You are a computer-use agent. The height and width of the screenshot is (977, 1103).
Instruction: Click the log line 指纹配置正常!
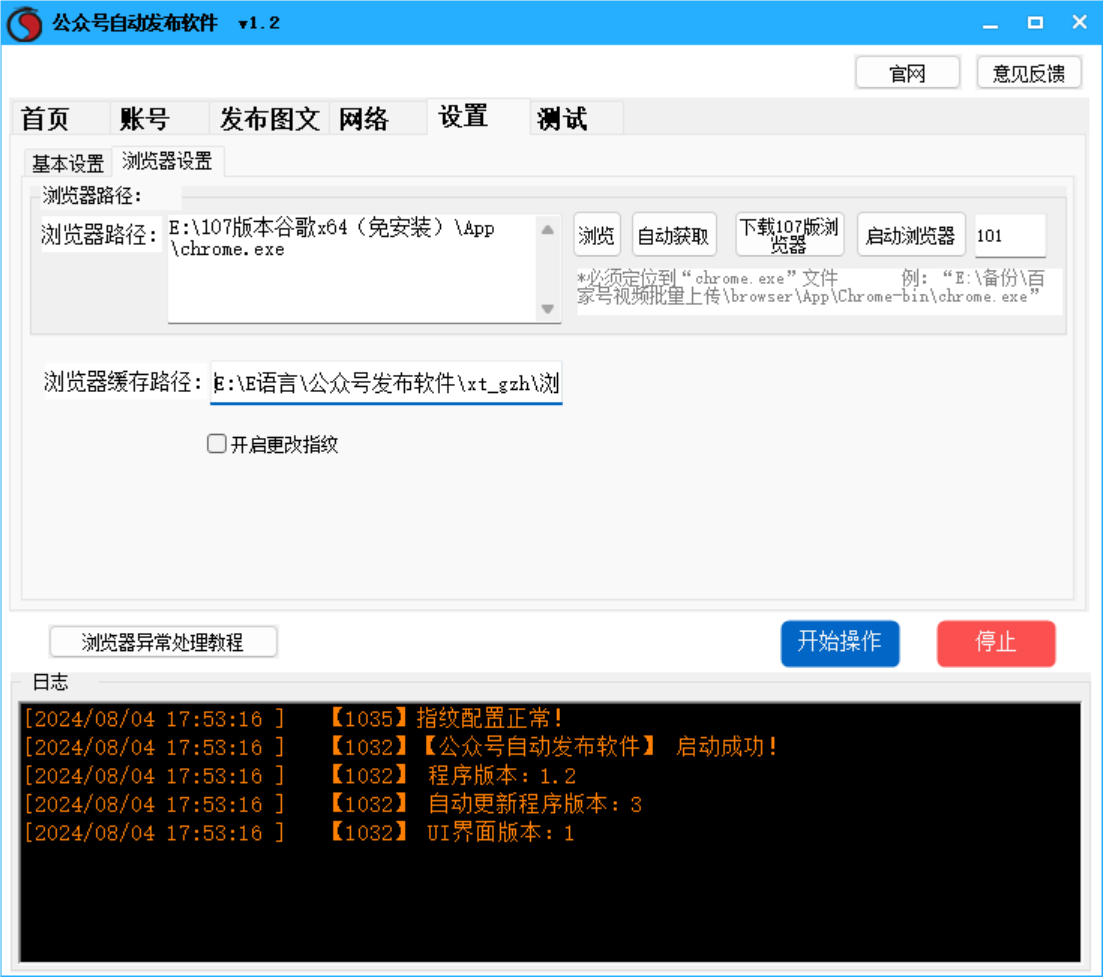(293, 718)
